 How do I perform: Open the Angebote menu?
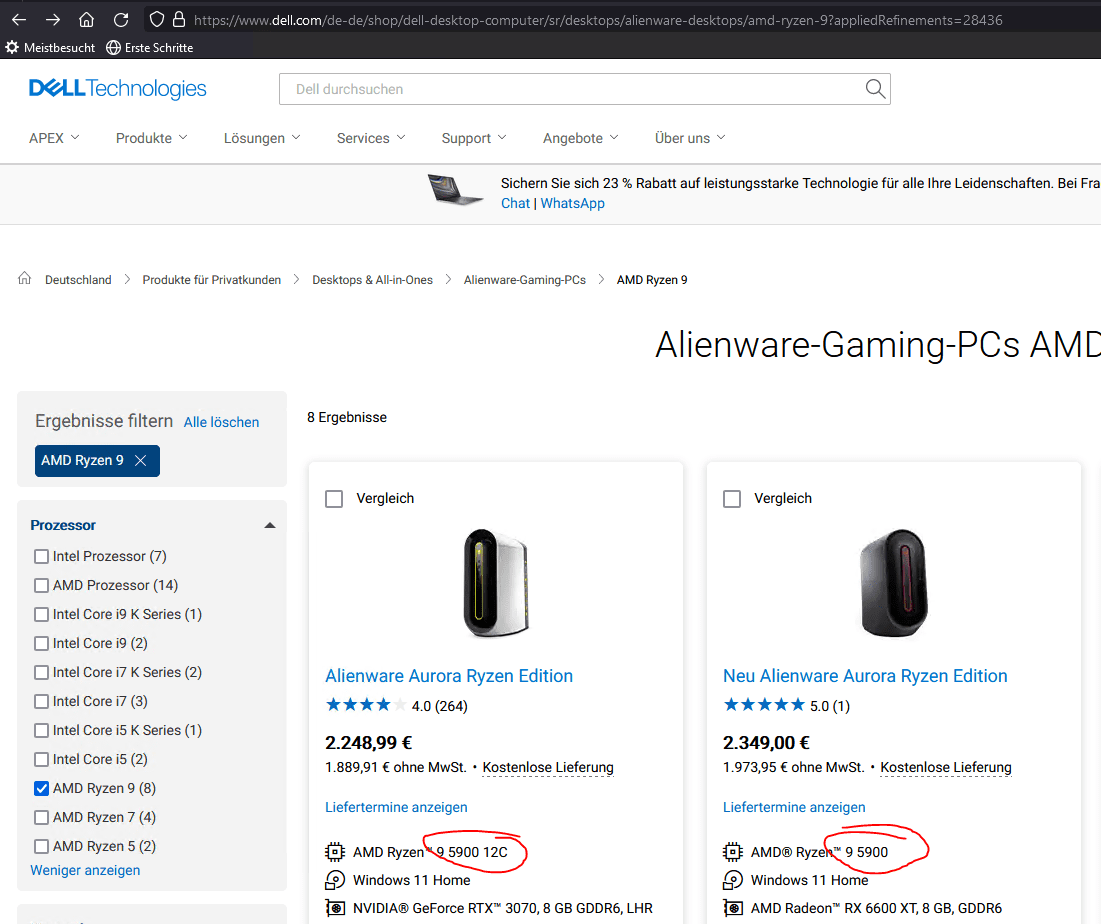[x=580, y=138]
